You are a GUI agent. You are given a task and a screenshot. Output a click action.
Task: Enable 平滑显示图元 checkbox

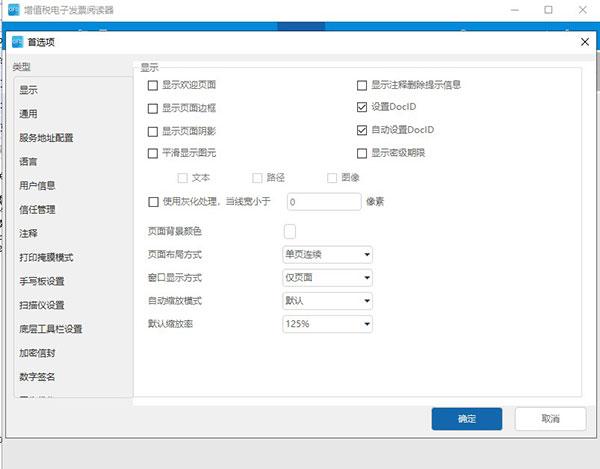tap(153, 153)
